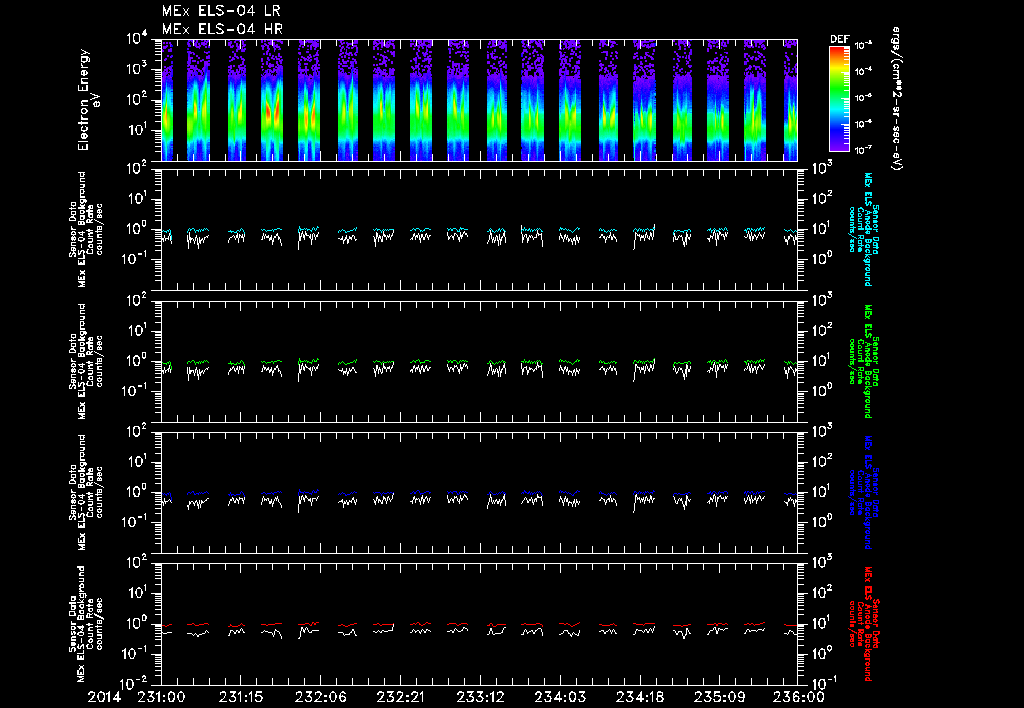
Task: Click the '233:12' time axis label
Action: tap(480, 697)
